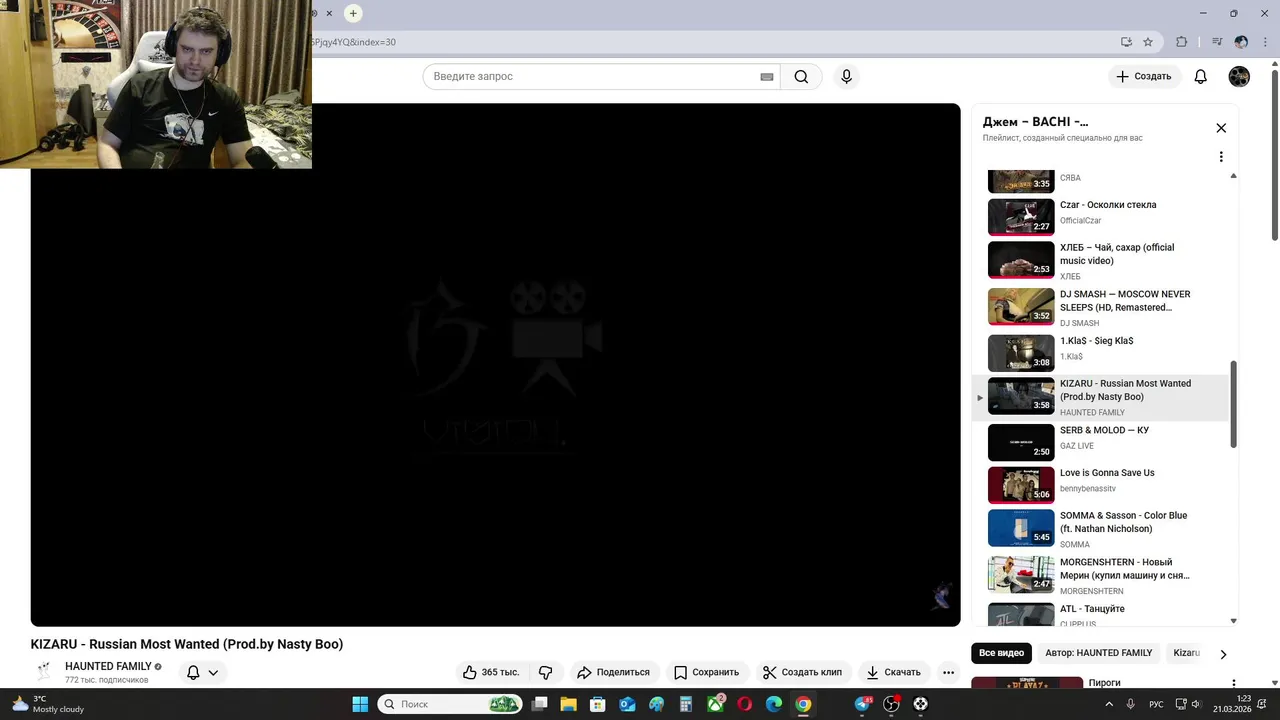This screenshot has width=1280, height=720.
Task: Play DJ SMASH — MOSCOW NEVER SLEEPS
Action: (x=1100, y=308)
